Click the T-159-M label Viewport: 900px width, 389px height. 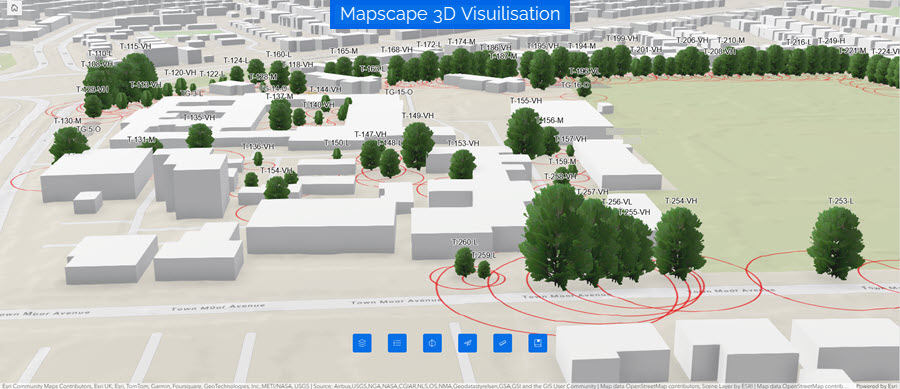[562, 162]
